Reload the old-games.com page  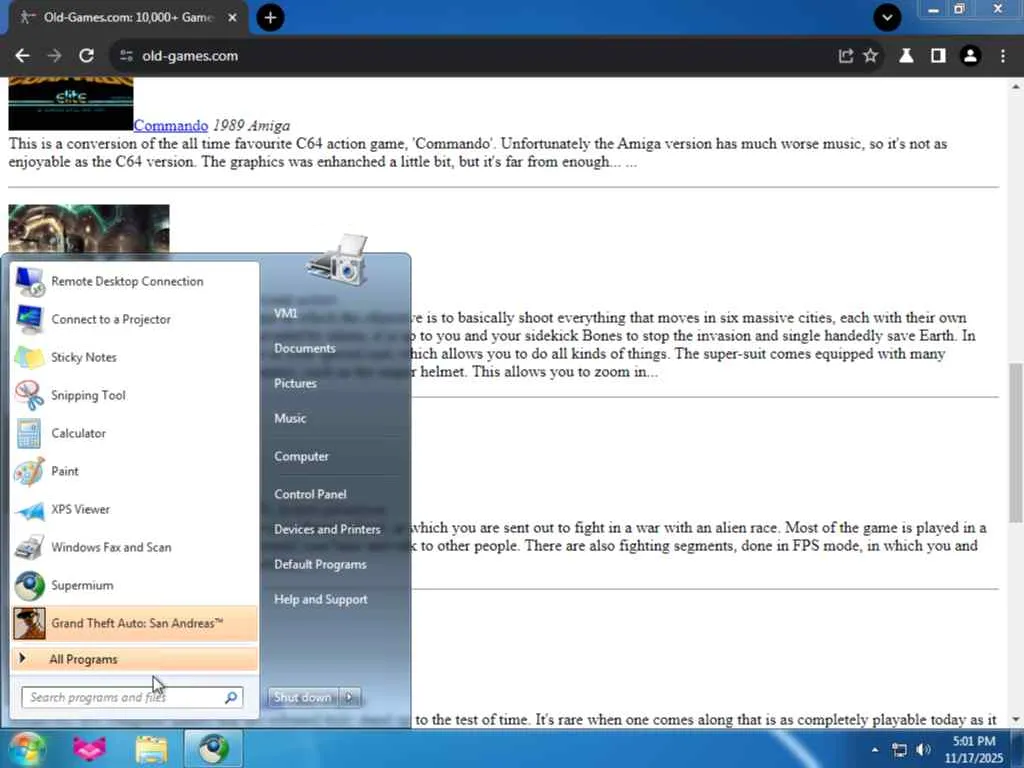[86, 56]
